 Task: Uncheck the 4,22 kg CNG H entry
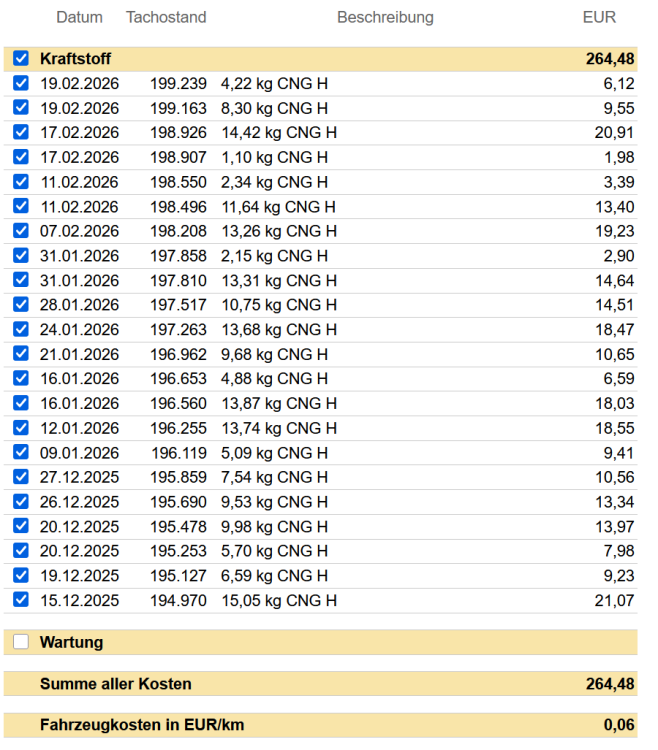[x=21, y=83]
